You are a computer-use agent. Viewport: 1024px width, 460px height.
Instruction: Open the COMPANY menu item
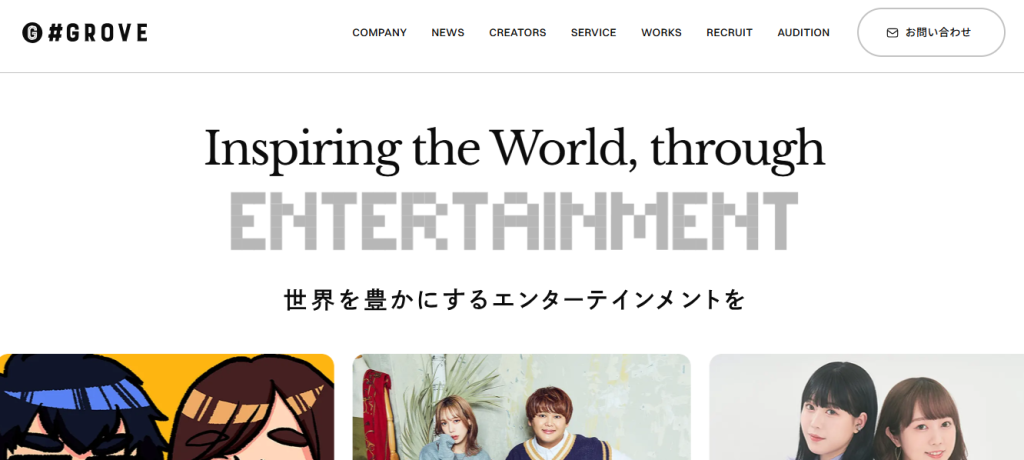[379, 33]
